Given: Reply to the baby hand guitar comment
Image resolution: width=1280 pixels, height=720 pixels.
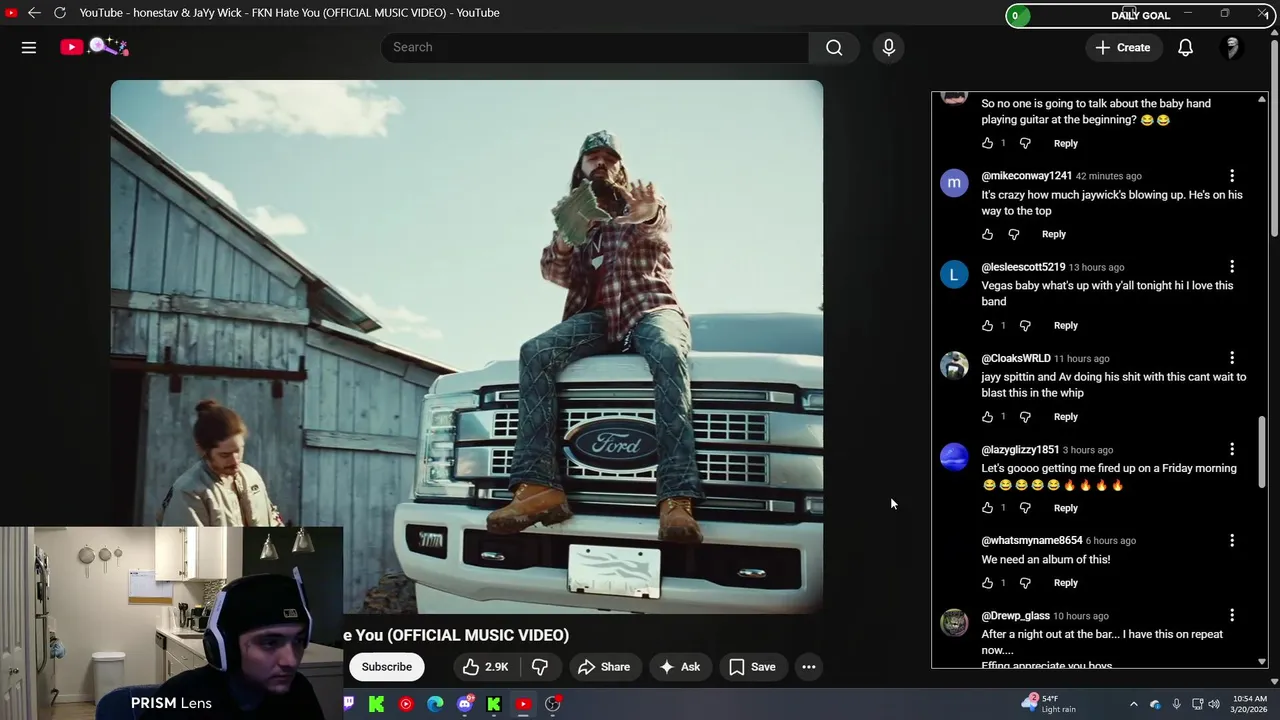Looking at the screenshot, I should point(1066,143).
